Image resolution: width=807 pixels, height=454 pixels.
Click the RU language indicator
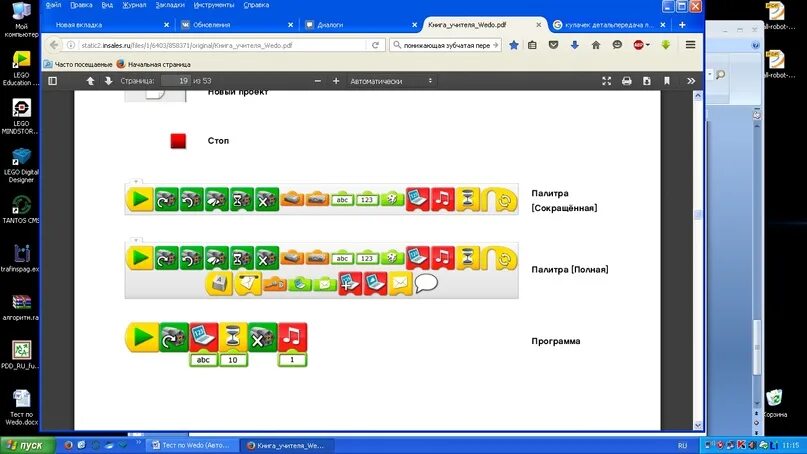tap(682, 445)
